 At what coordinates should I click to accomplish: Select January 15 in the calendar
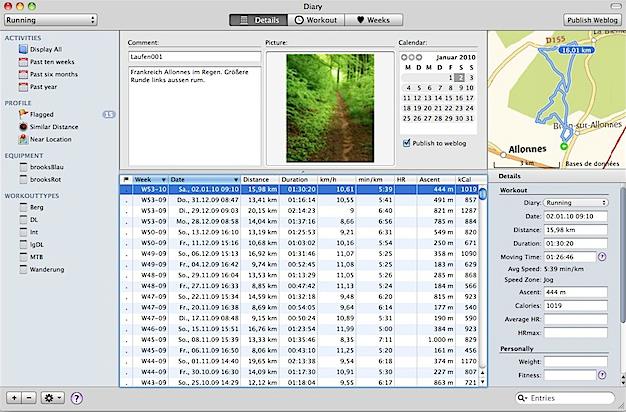coord(449,98)
